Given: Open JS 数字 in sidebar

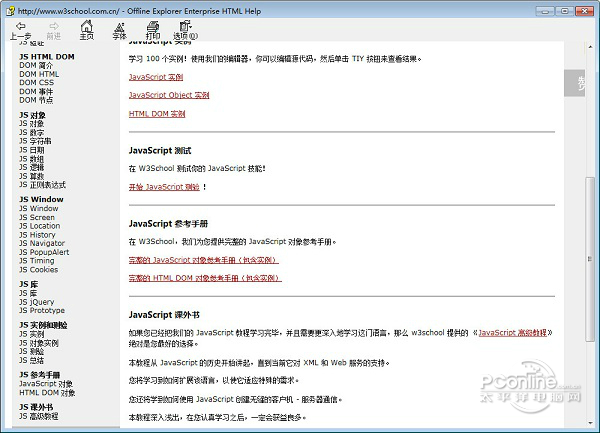Looking at the screenshot, I should tap(31, 132).
